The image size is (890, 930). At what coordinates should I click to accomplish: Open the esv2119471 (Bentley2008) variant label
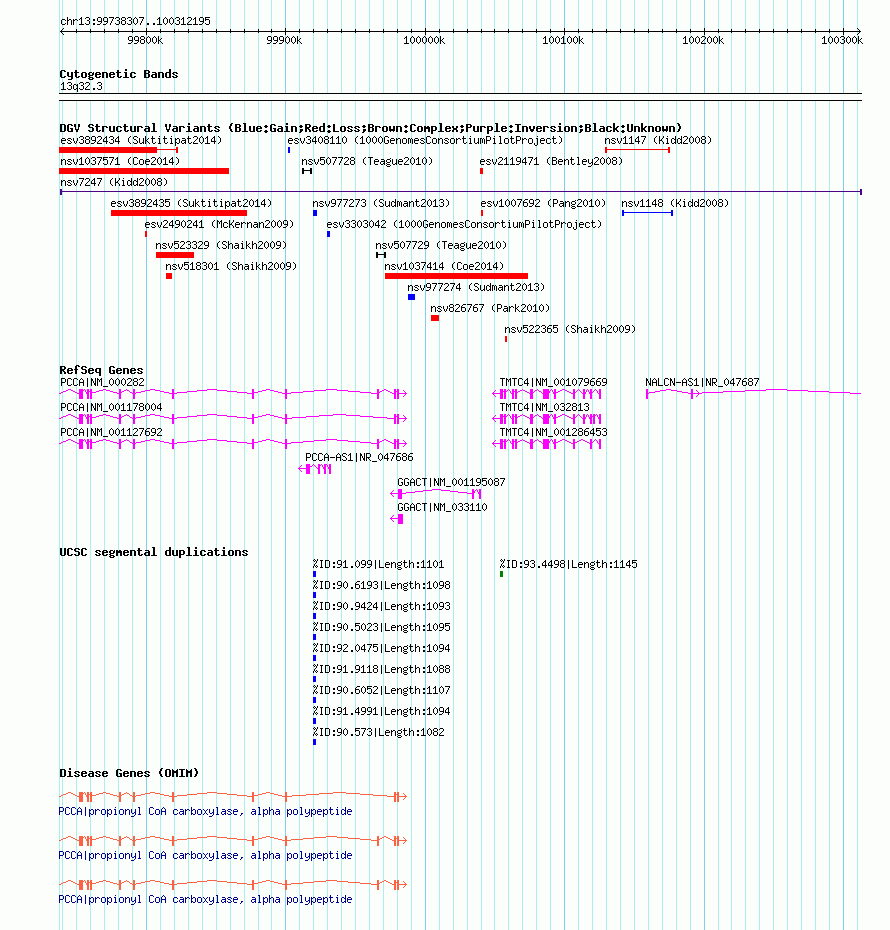tap(551, 162)
